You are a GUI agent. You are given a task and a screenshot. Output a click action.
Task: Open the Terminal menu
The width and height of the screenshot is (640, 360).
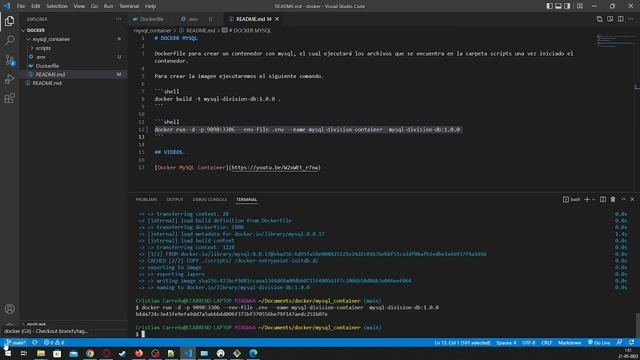tap(129, 6)
